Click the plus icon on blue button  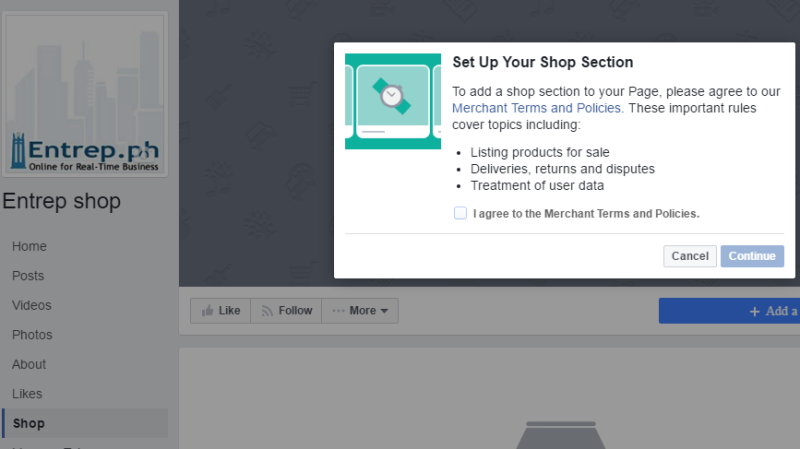click(755, 311)
